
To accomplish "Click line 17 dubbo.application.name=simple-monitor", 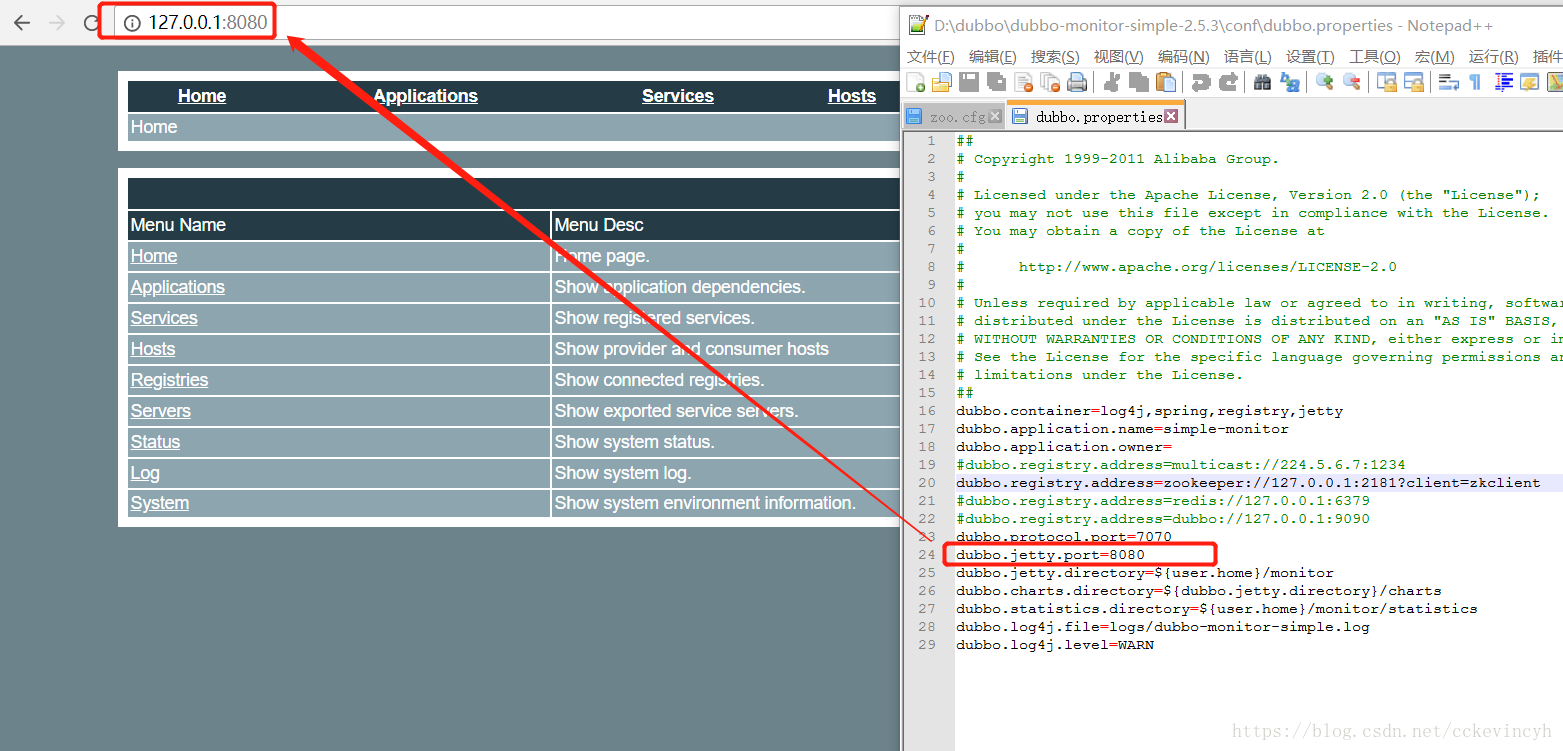I will pyautogui.click(x=1122, y=429).
